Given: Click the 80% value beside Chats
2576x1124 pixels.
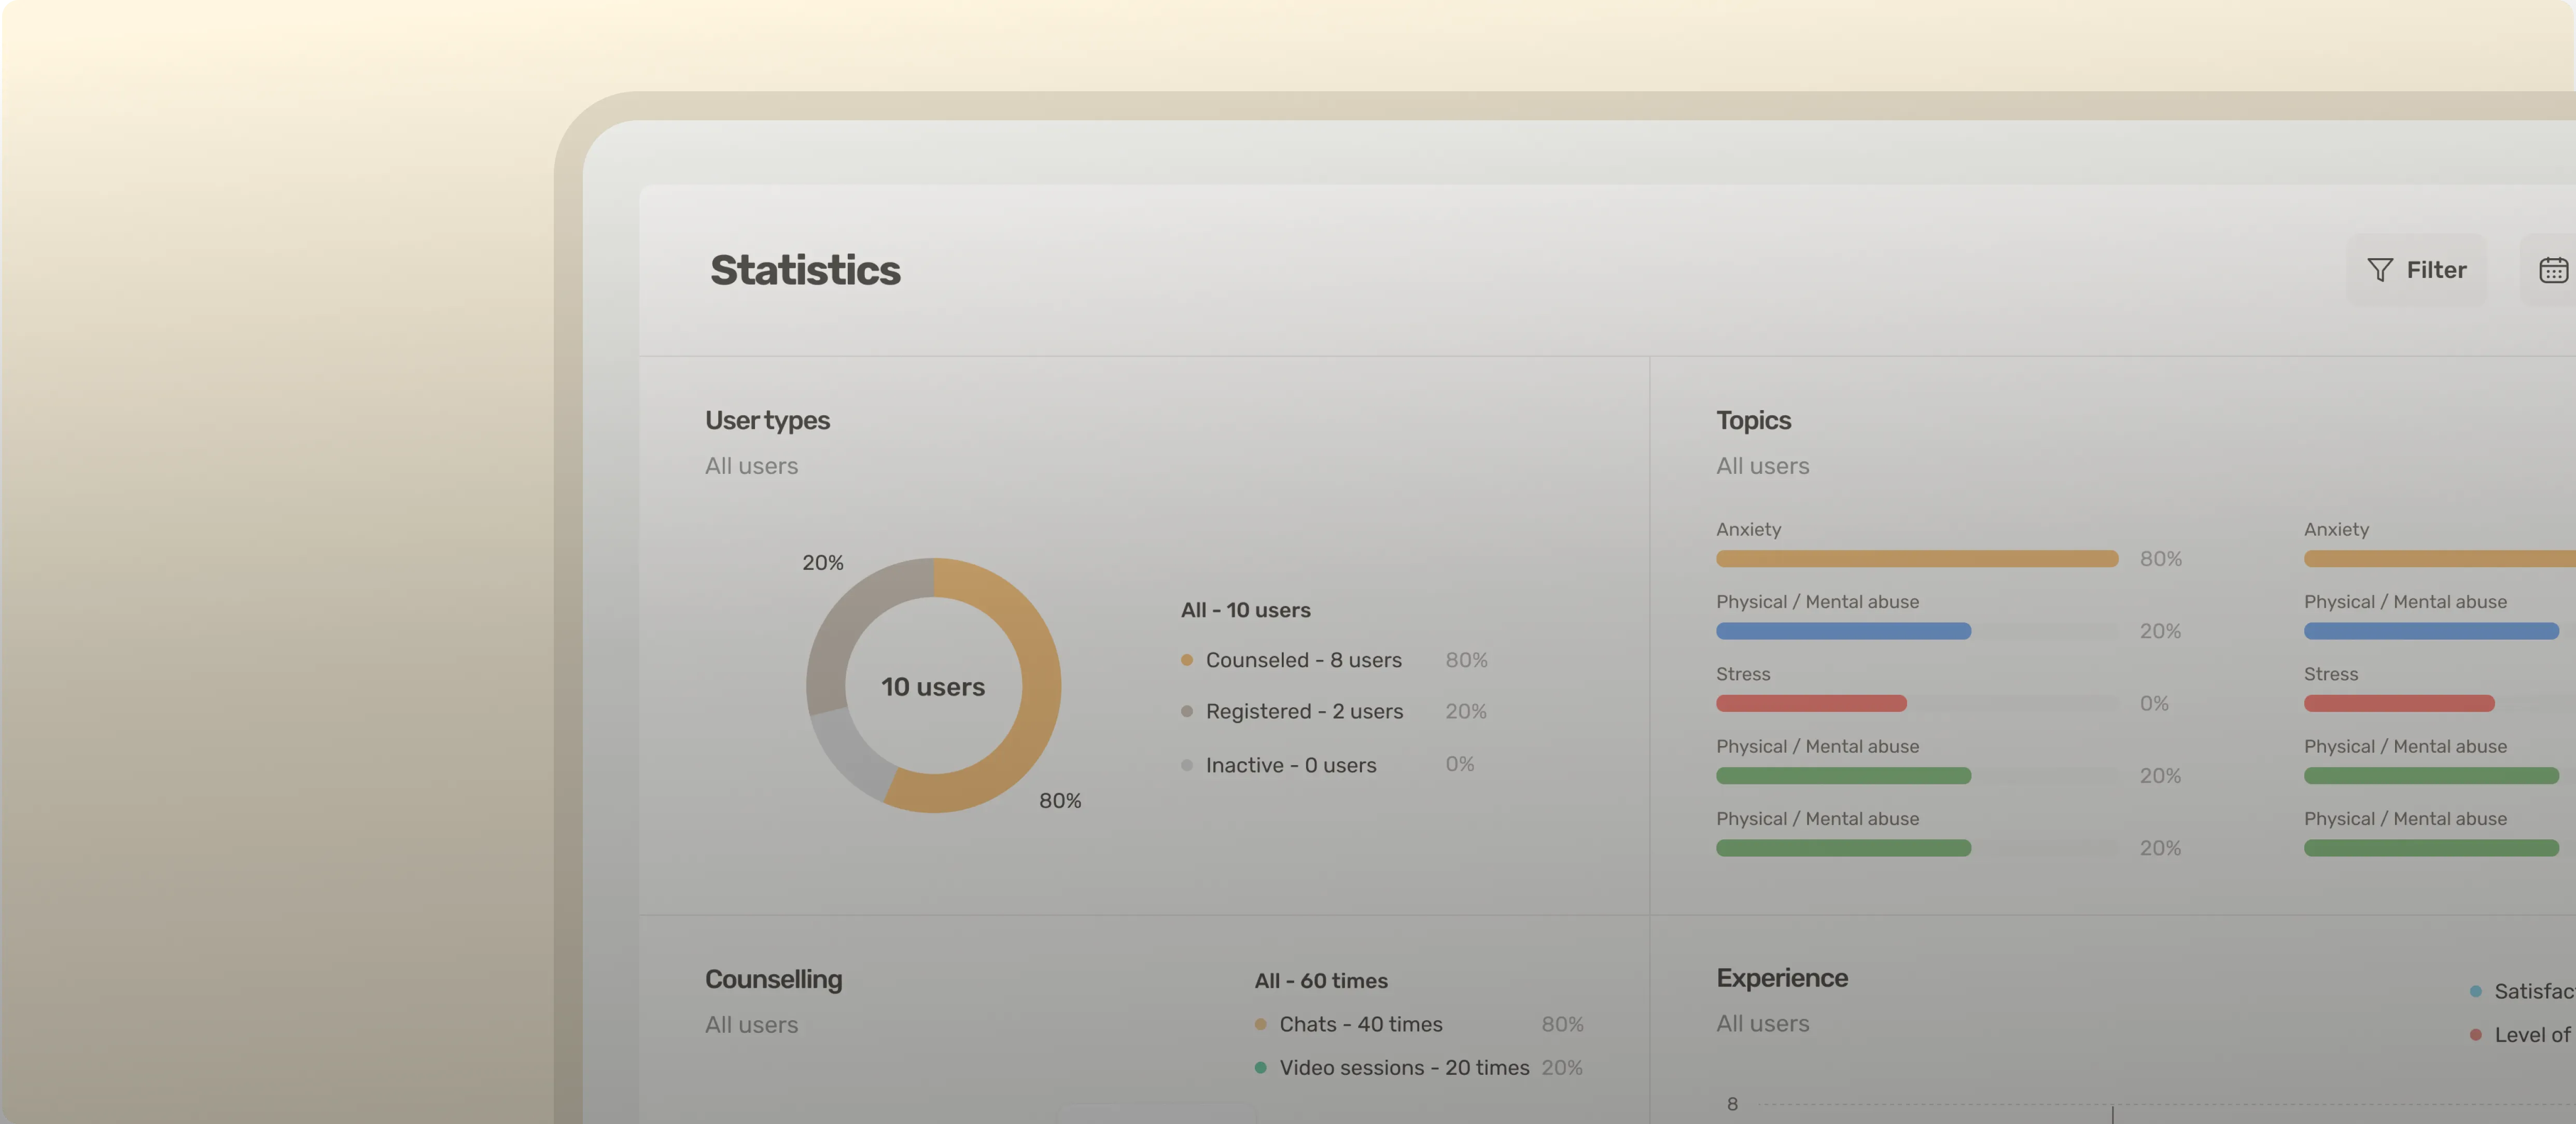Looking at the screenshot, I should pos(1561,1024).
